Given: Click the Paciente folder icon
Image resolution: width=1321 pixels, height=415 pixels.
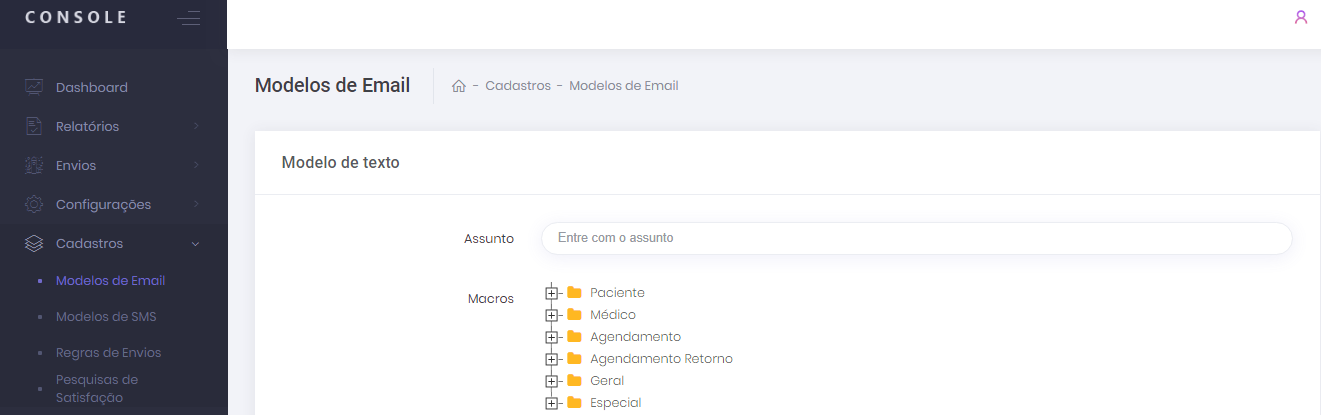Looking at the screenshot, I should pos(574,293).
